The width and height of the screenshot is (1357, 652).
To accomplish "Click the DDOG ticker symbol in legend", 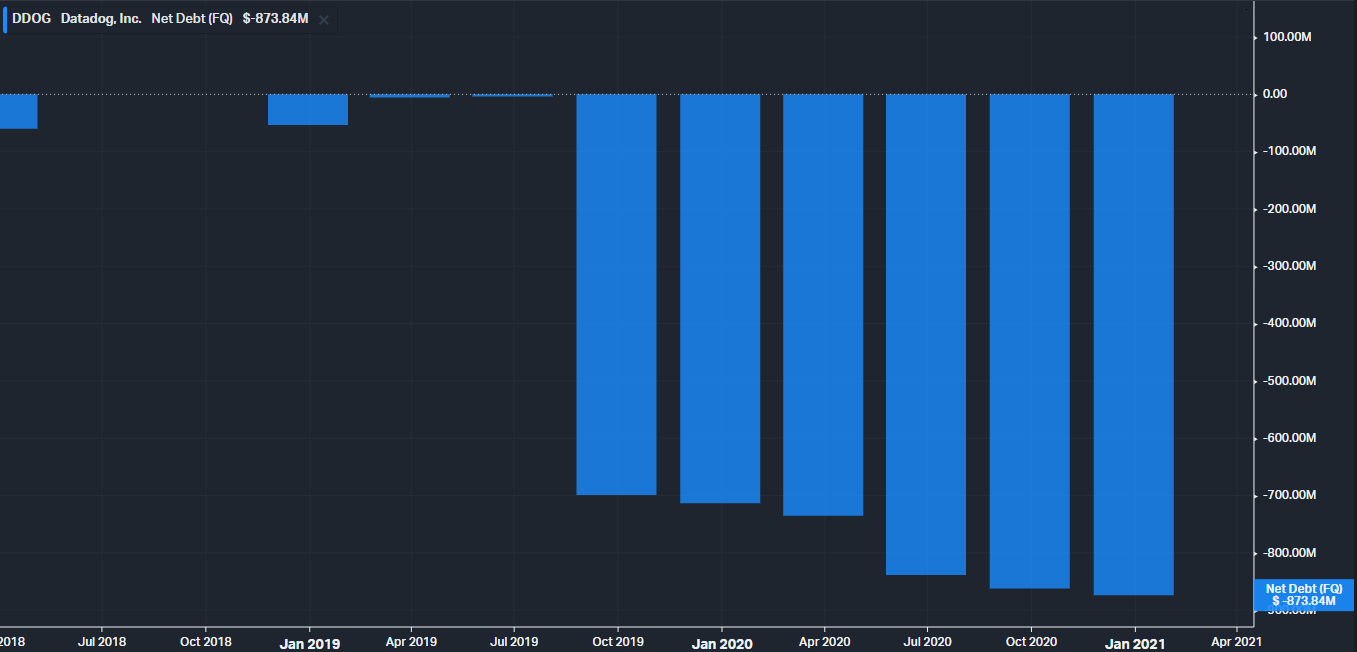I will (31, 19).
